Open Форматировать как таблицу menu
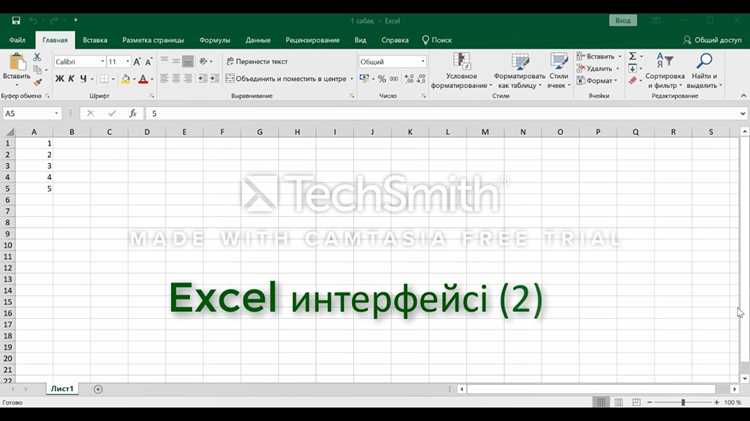This screenshot has width=750, height=421. [x=519, y=71]
